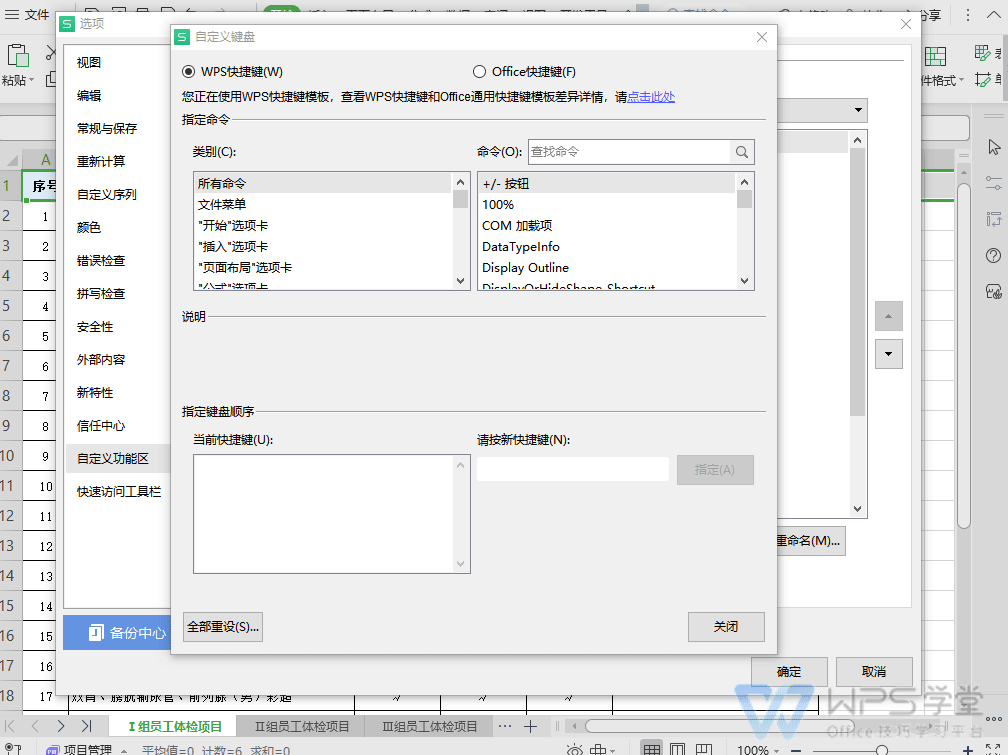Click the move-up arrow button in Options
Screen dimensions: 1008x755
click(x=888, y=316)
